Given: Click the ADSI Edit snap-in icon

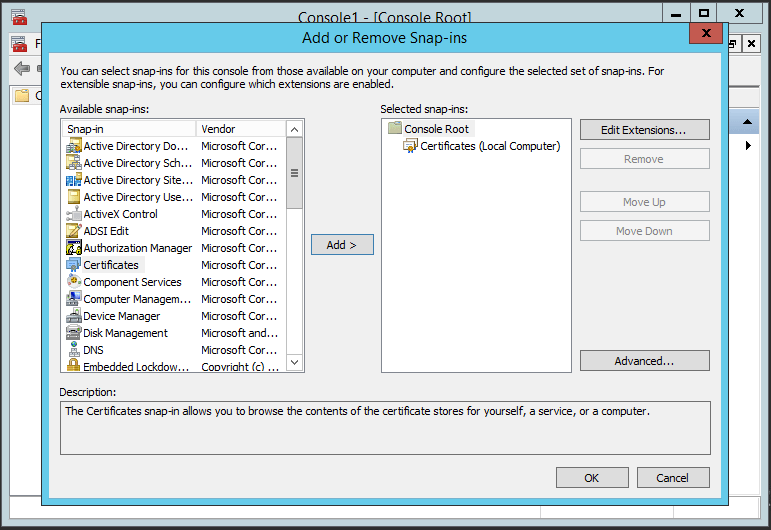Looking at the screenshot, I should 73,231.
